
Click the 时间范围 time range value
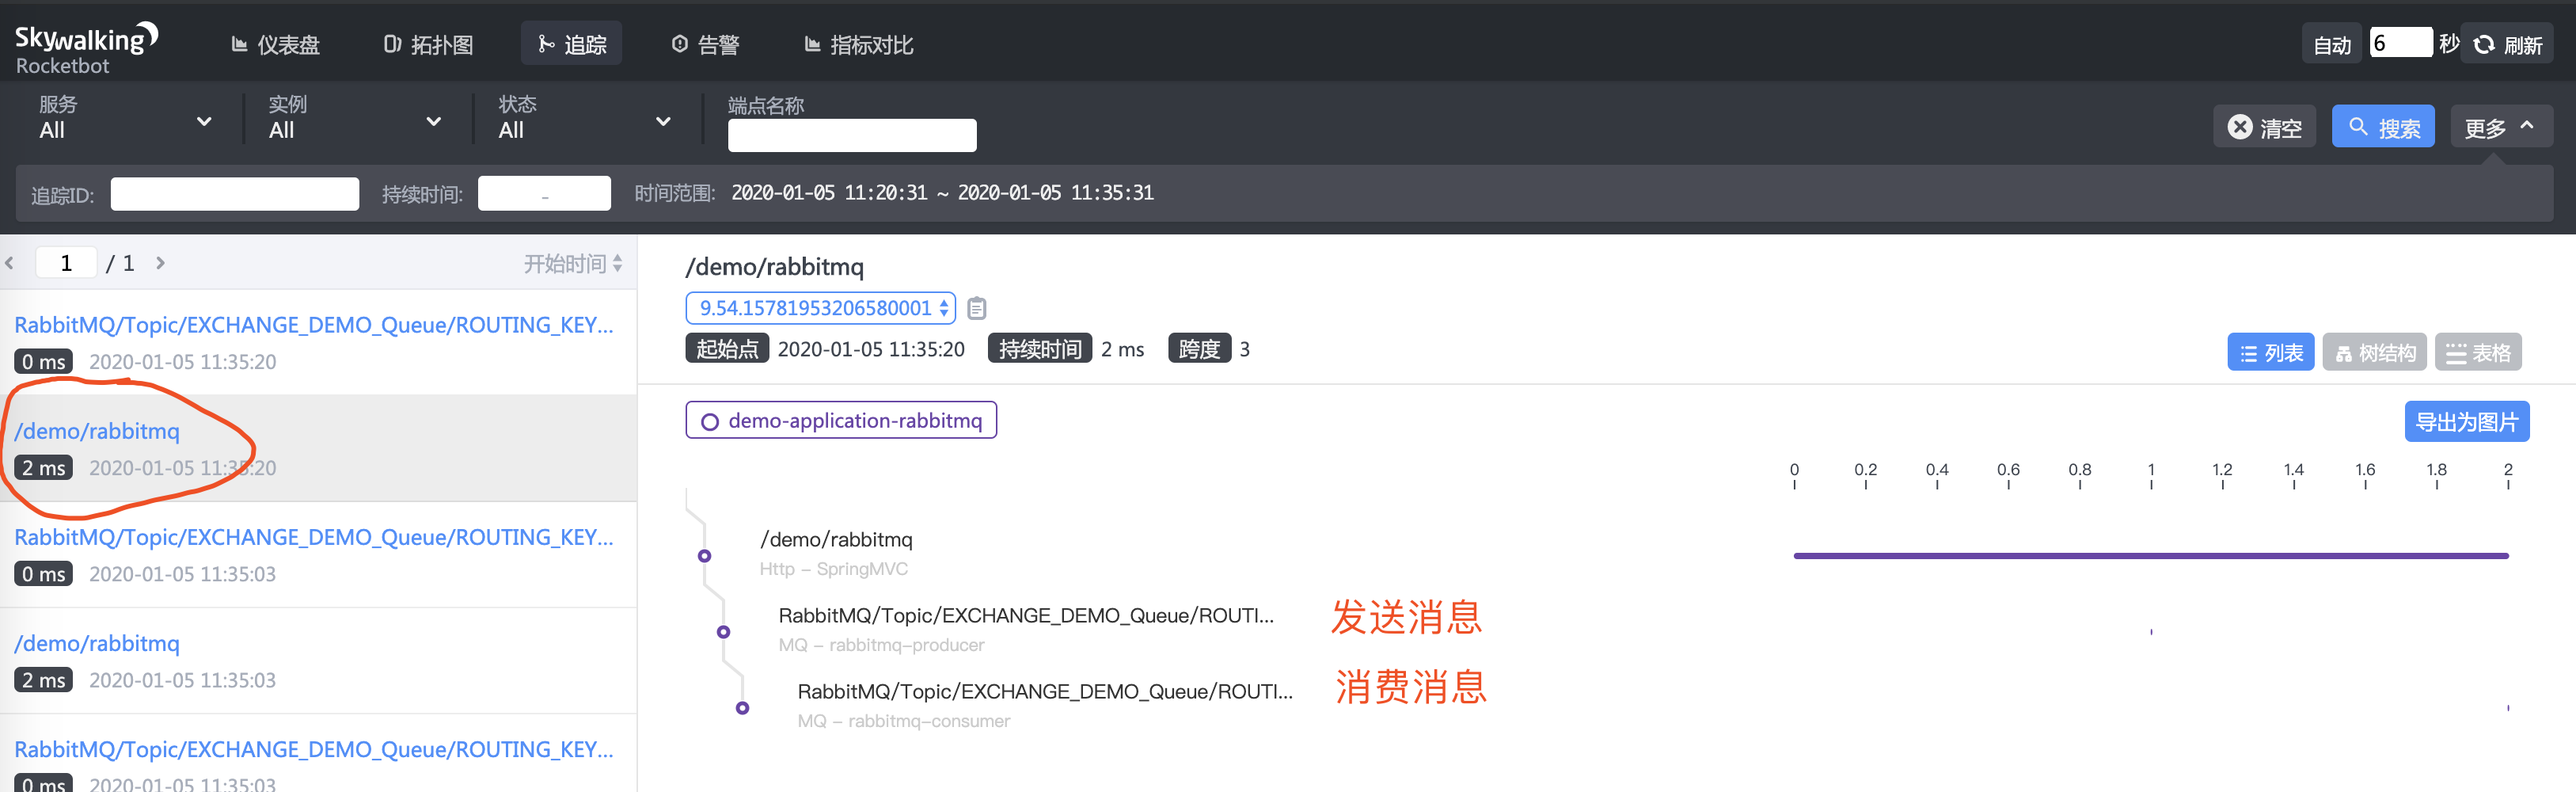coord(942,193)
